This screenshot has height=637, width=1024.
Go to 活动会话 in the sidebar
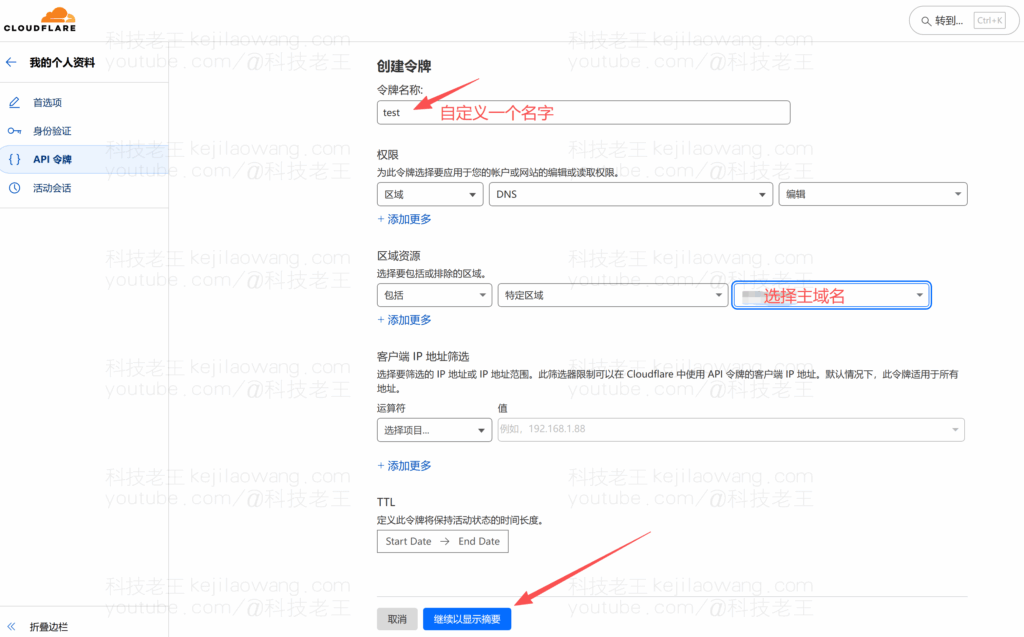(x=52, y=188)
